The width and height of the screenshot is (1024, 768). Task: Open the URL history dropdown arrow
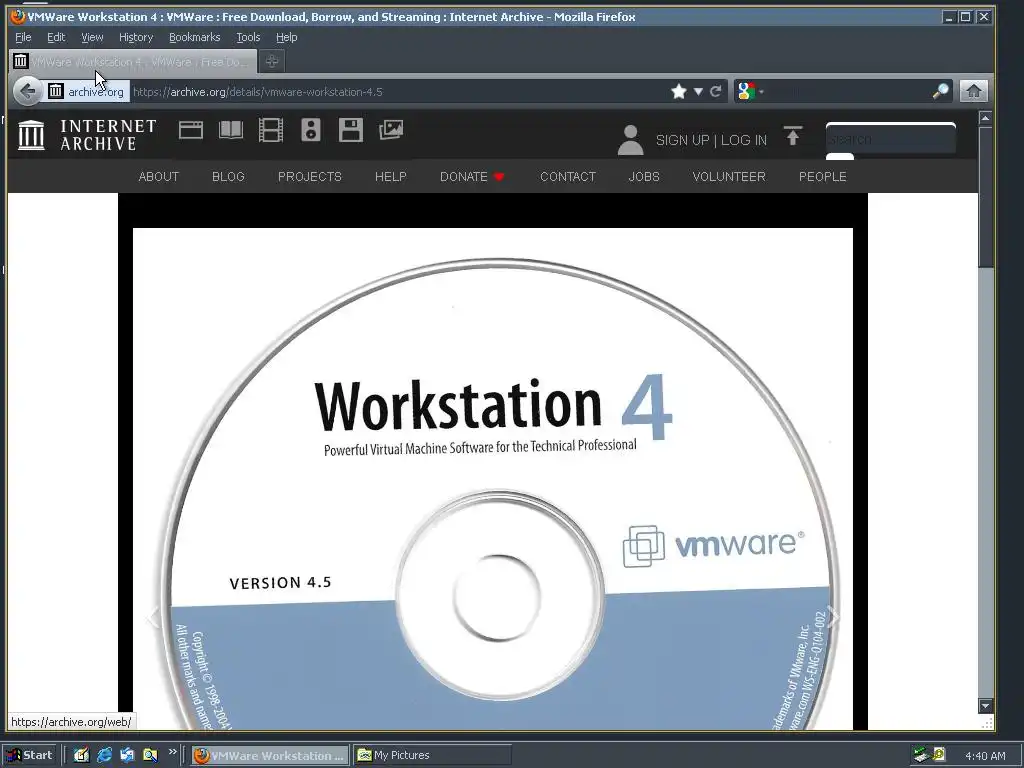coord(698,91)
